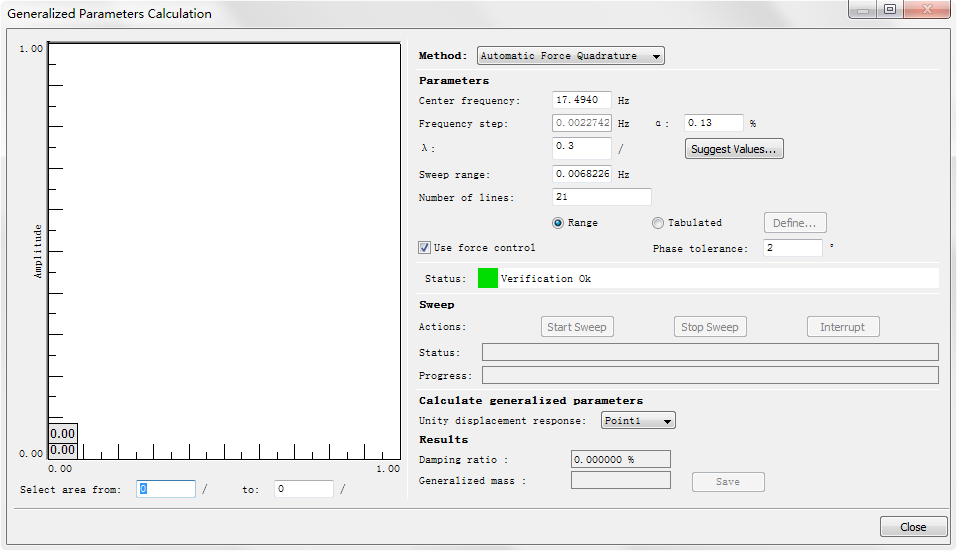The image size is (957, 551).
Task: Click the Sweep range input field
Action: [x=582, y=174]
